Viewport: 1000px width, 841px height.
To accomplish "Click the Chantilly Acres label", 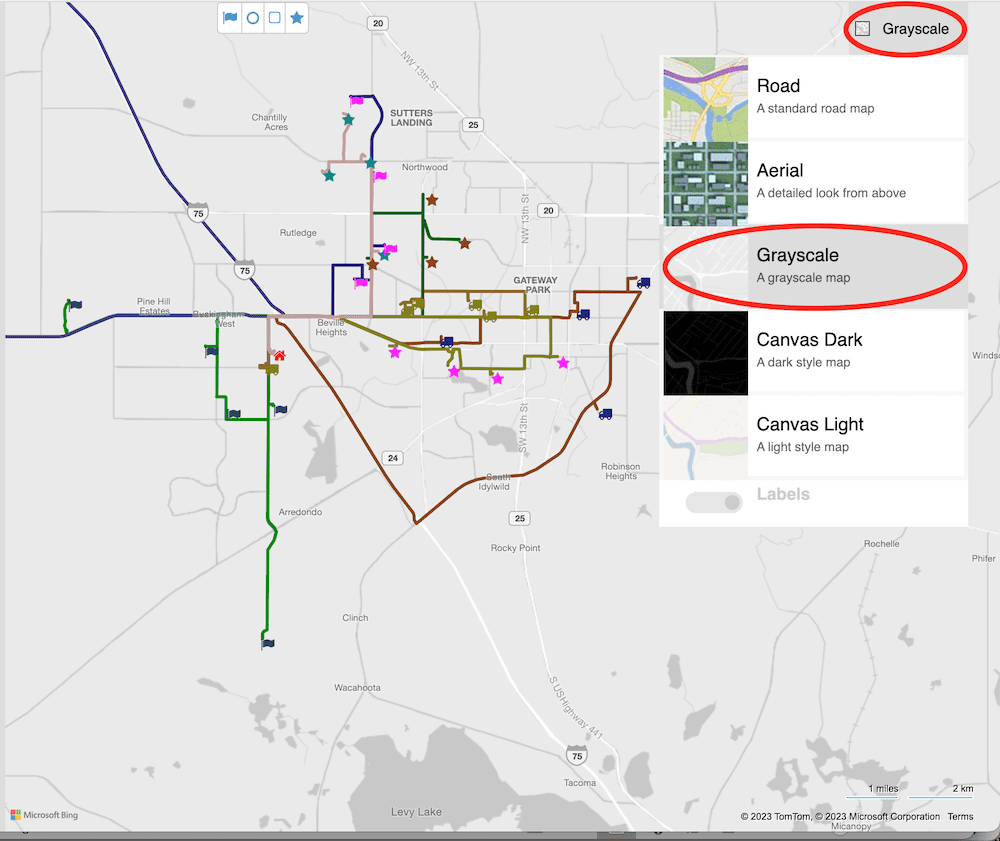I will point(270,122).
